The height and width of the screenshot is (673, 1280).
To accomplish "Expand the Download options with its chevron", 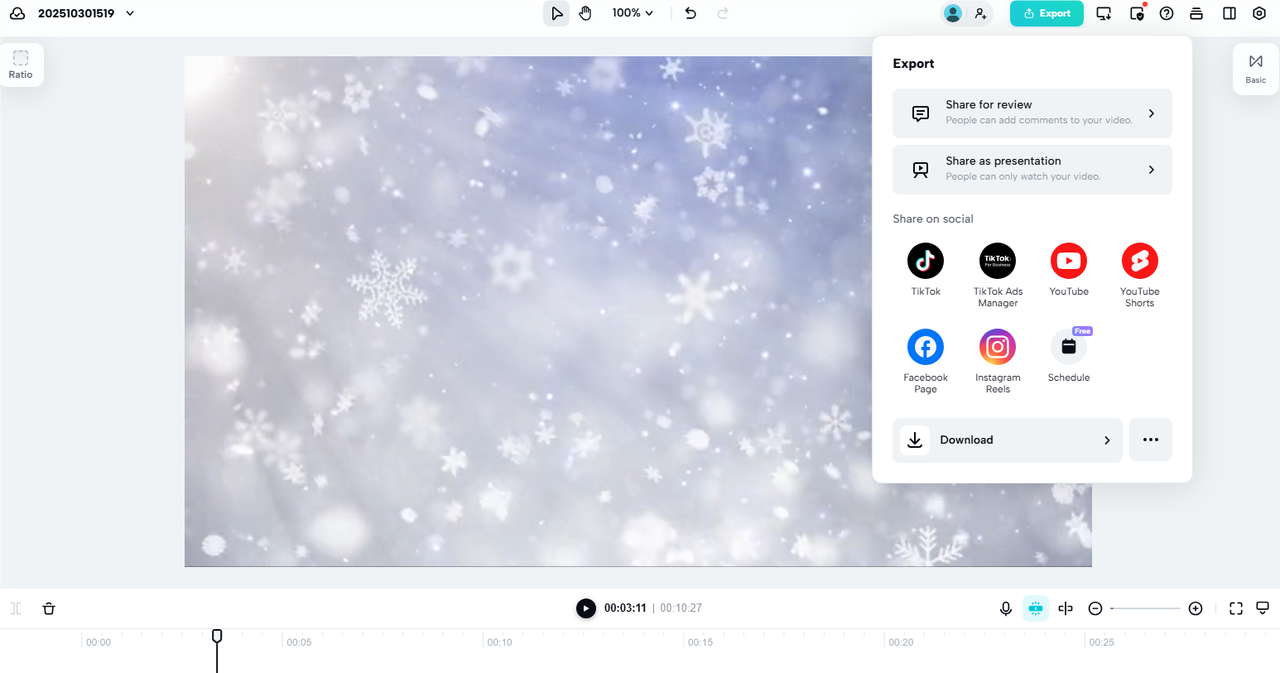I will (x=1107, y=440).
